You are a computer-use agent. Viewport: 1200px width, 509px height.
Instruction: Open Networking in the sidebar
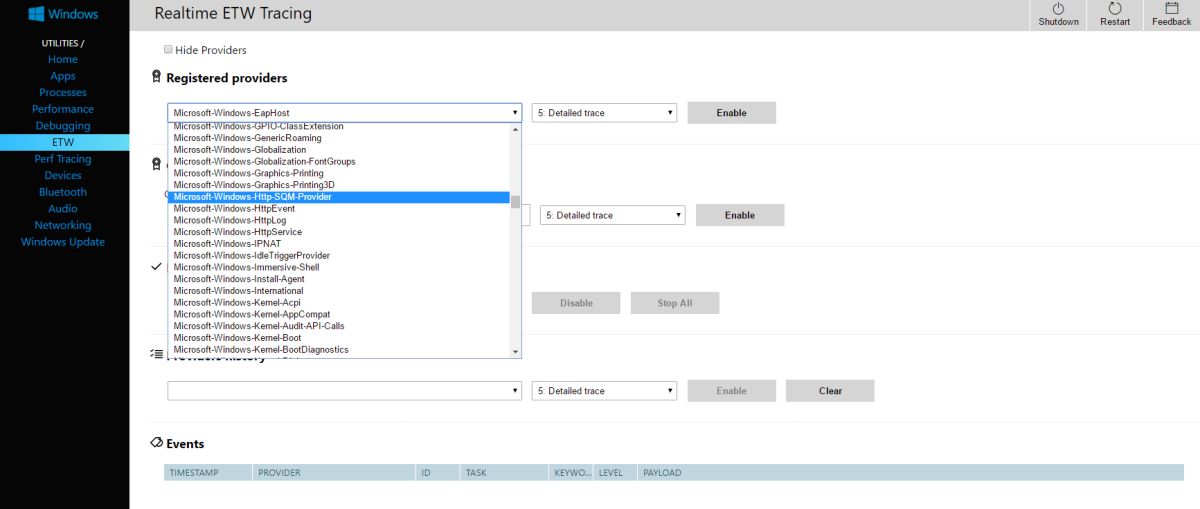coord(63,225)
